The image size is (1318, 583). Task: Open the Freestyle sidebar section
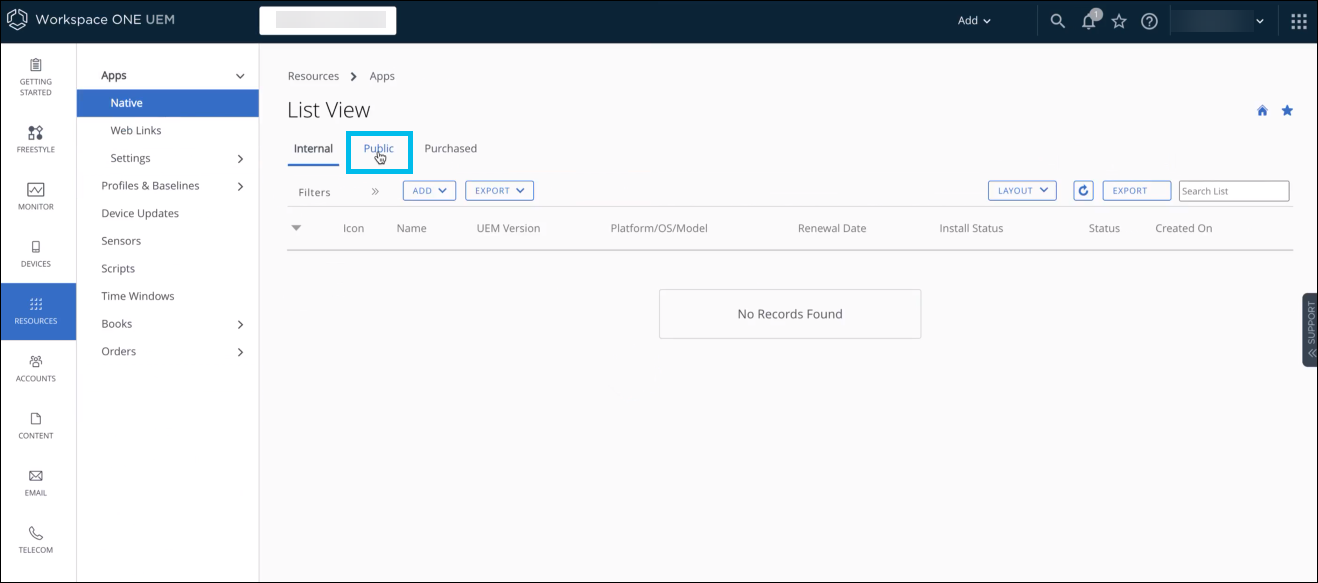click(x=36, y=139)
